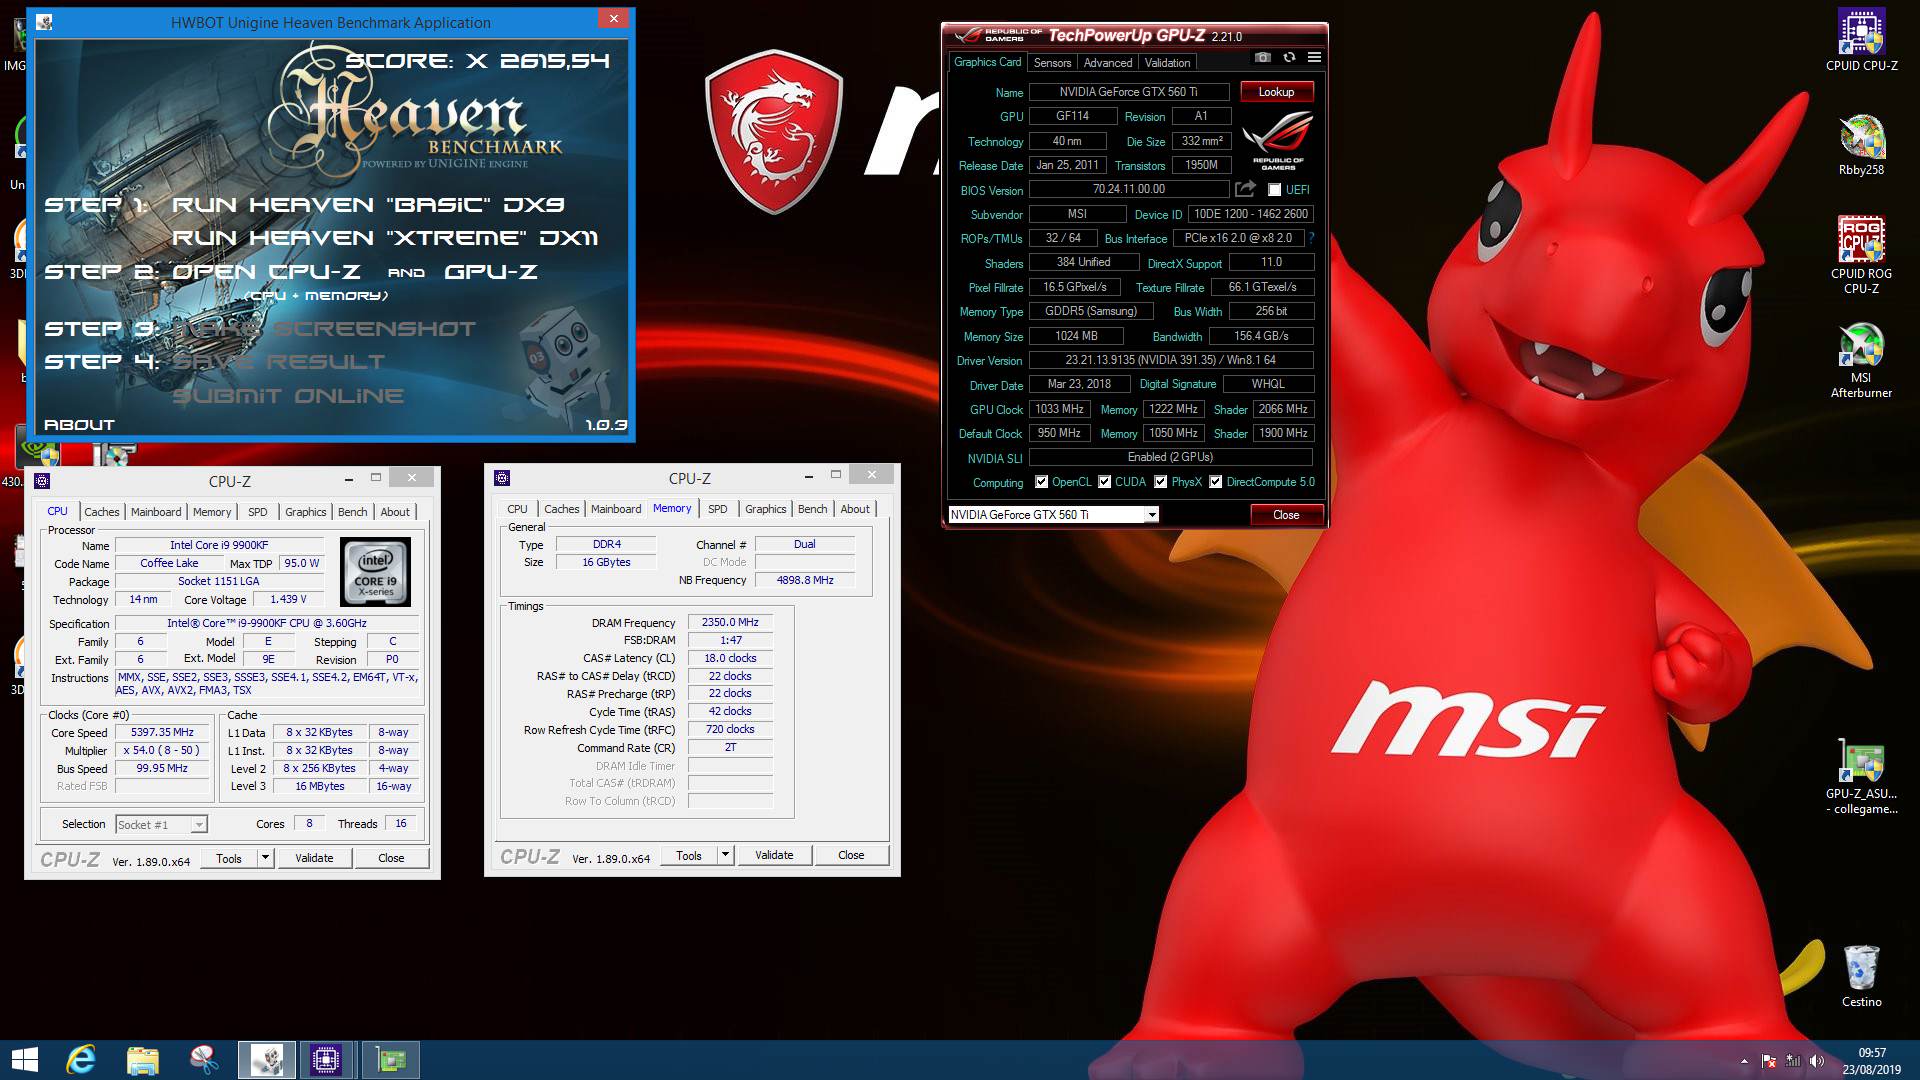1920x1080 pixels.
Task: Click Tools button in right CPU-Z window
Action: [689, 855]
